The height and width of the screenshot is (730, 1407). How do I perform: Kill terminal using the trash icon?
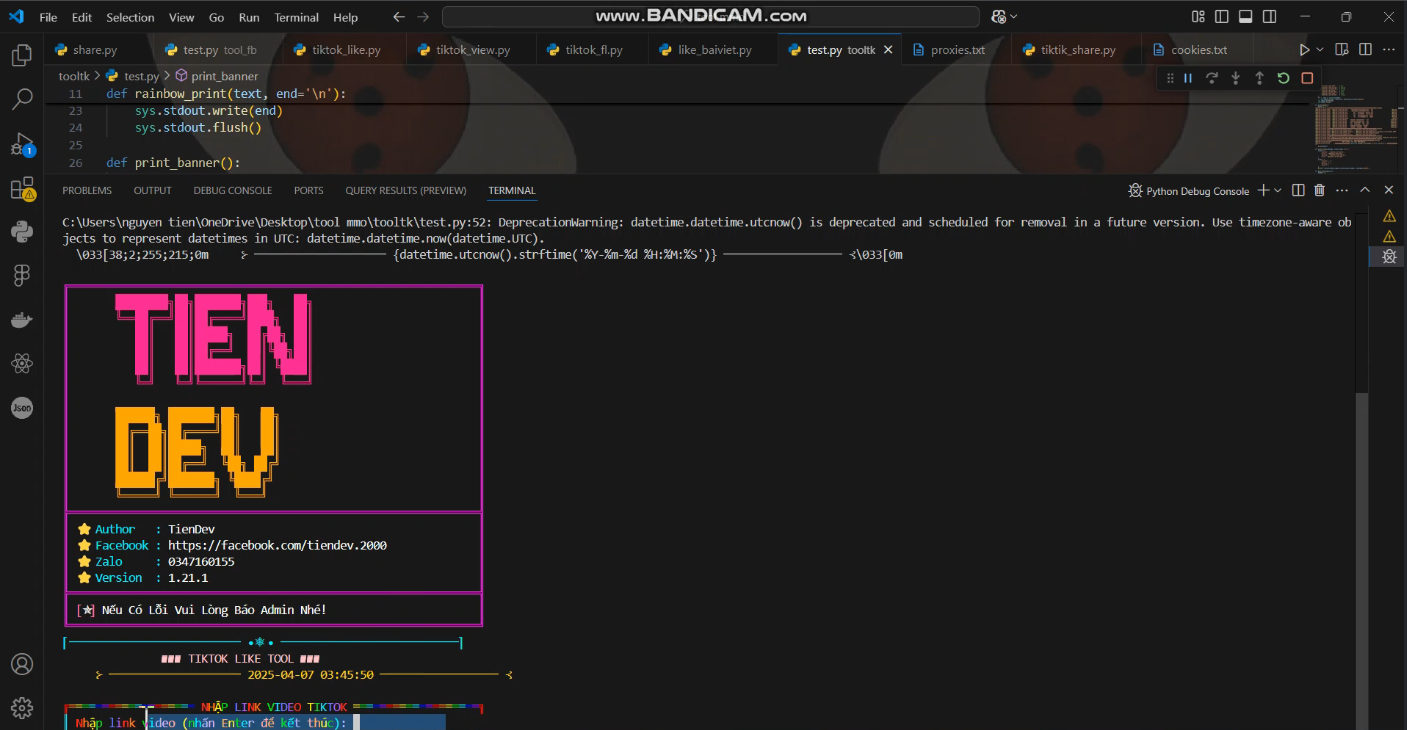tap(1319, 190)
